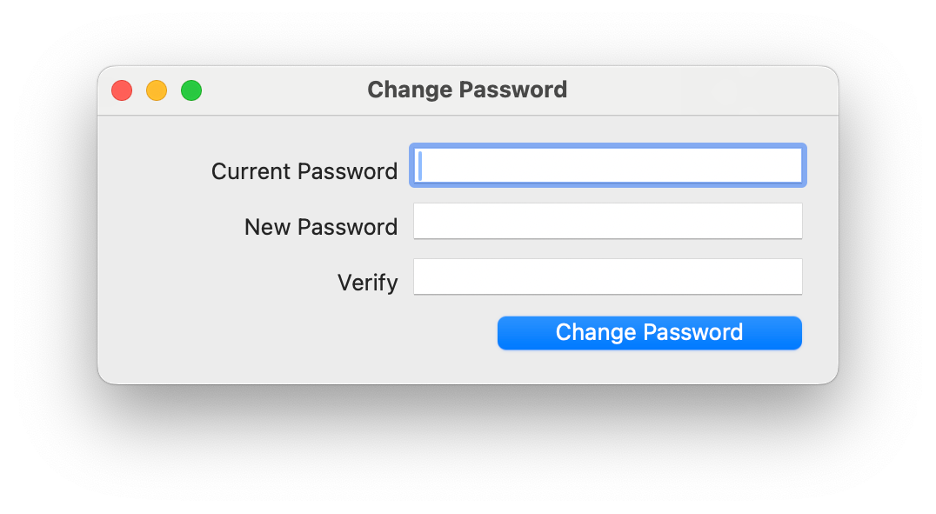Select the Verify password field
This screenshot has width=936, height=514.
(607, 277)
